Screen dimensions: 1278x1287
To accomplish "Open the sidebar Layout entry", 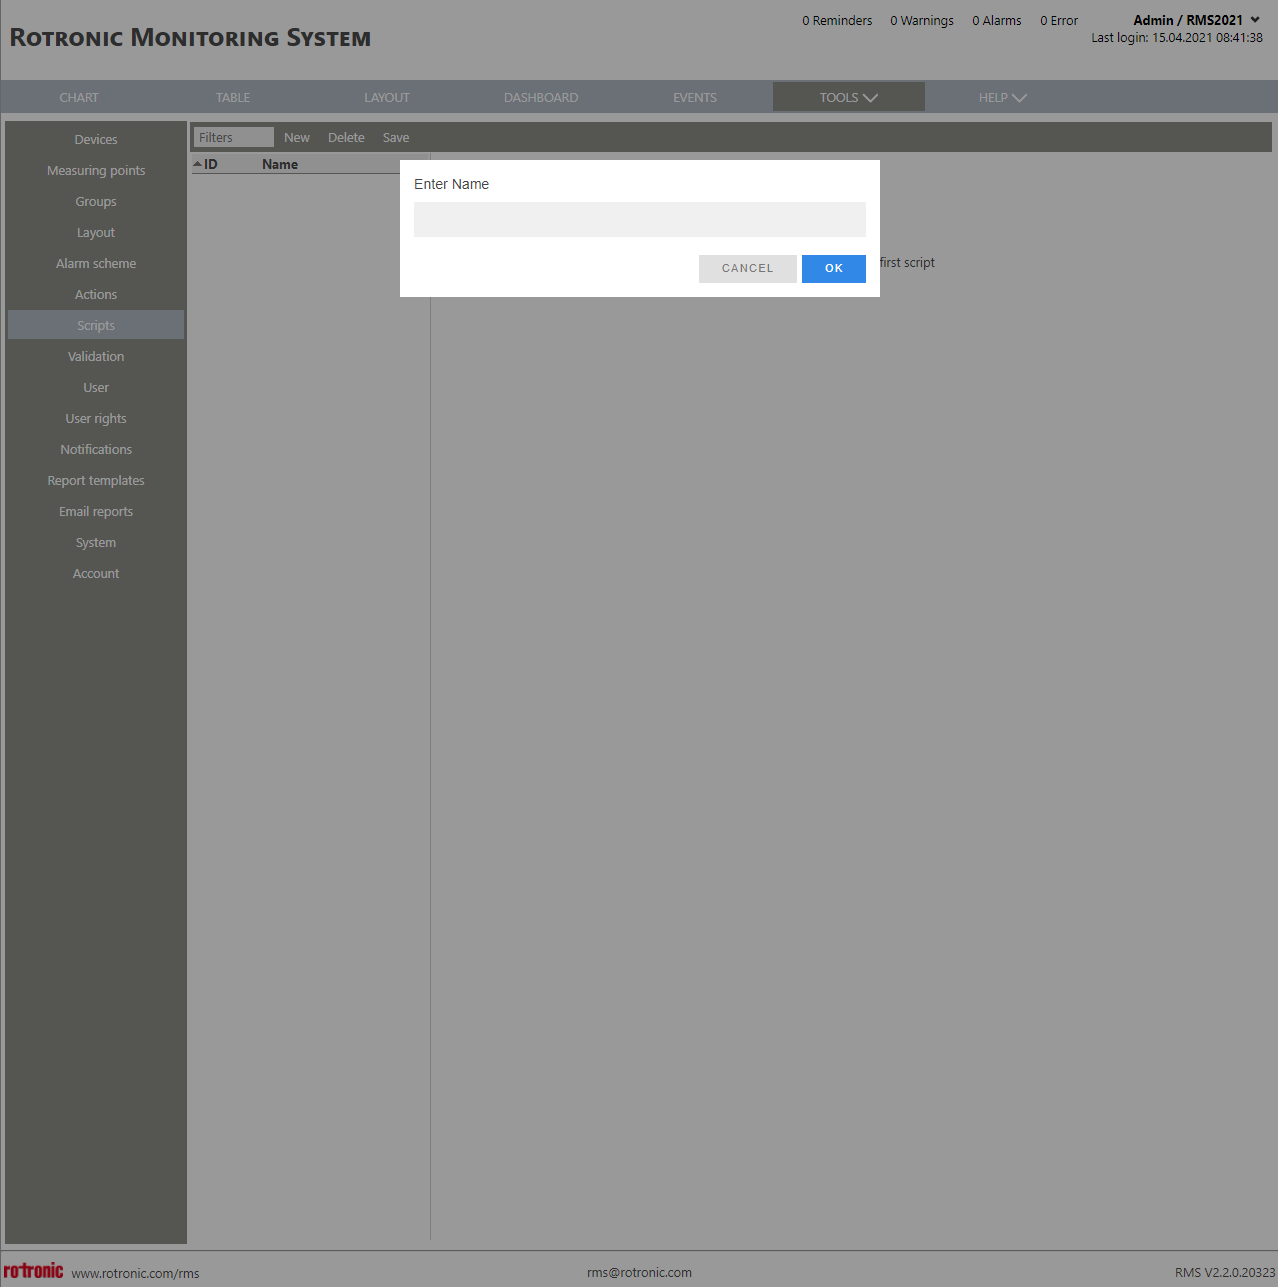I will (96, 232).
